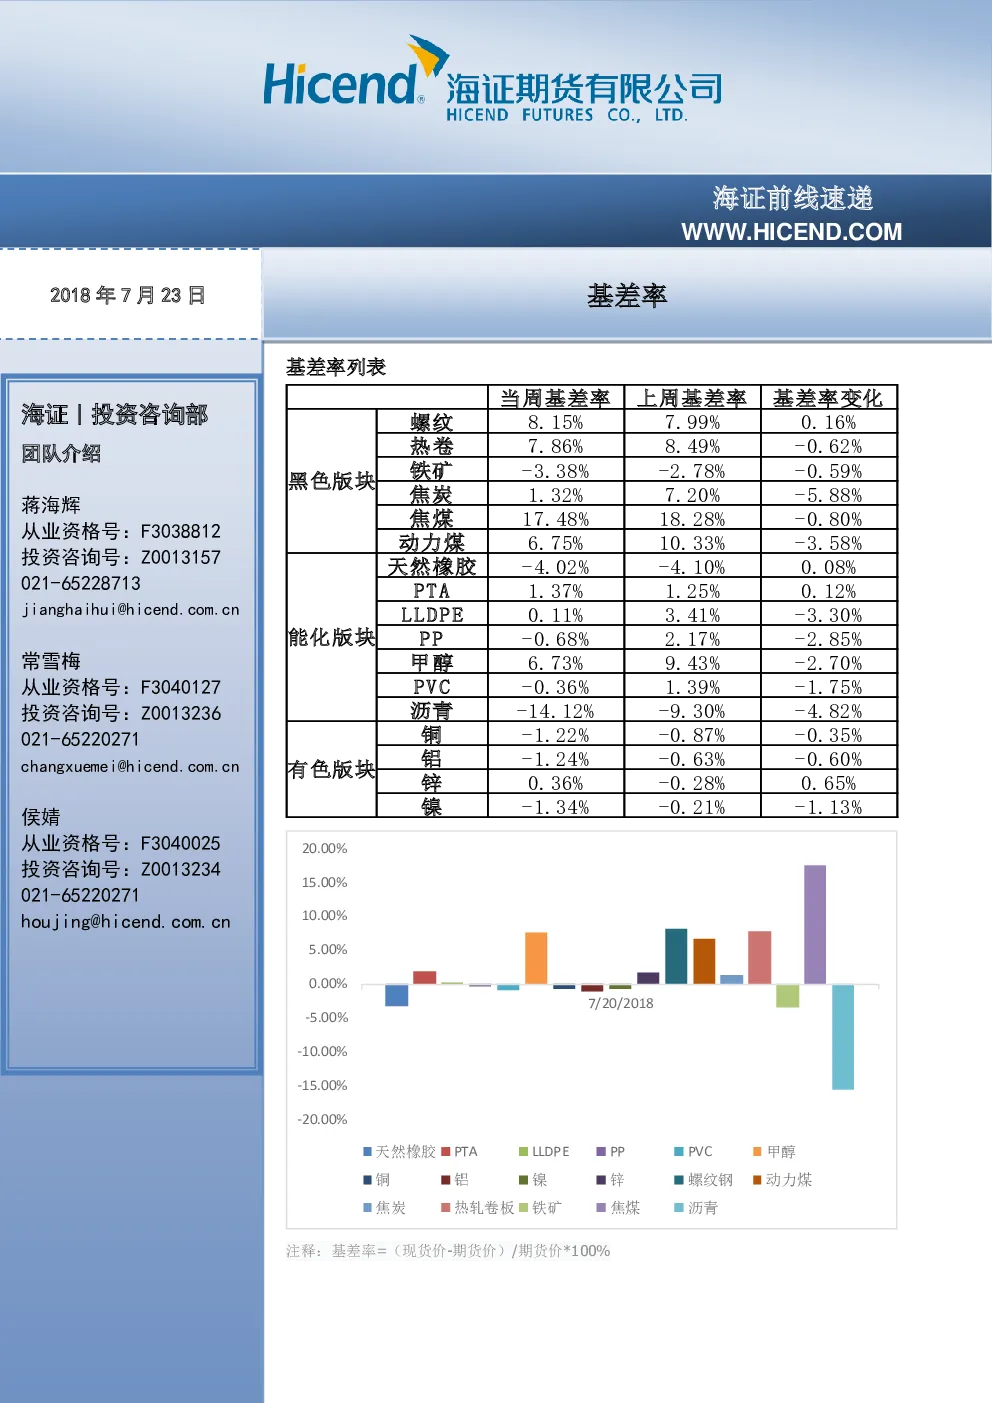Click the 能化版块 section cell
Viewport: 992px width, 1403px height.
click(331, 637)
